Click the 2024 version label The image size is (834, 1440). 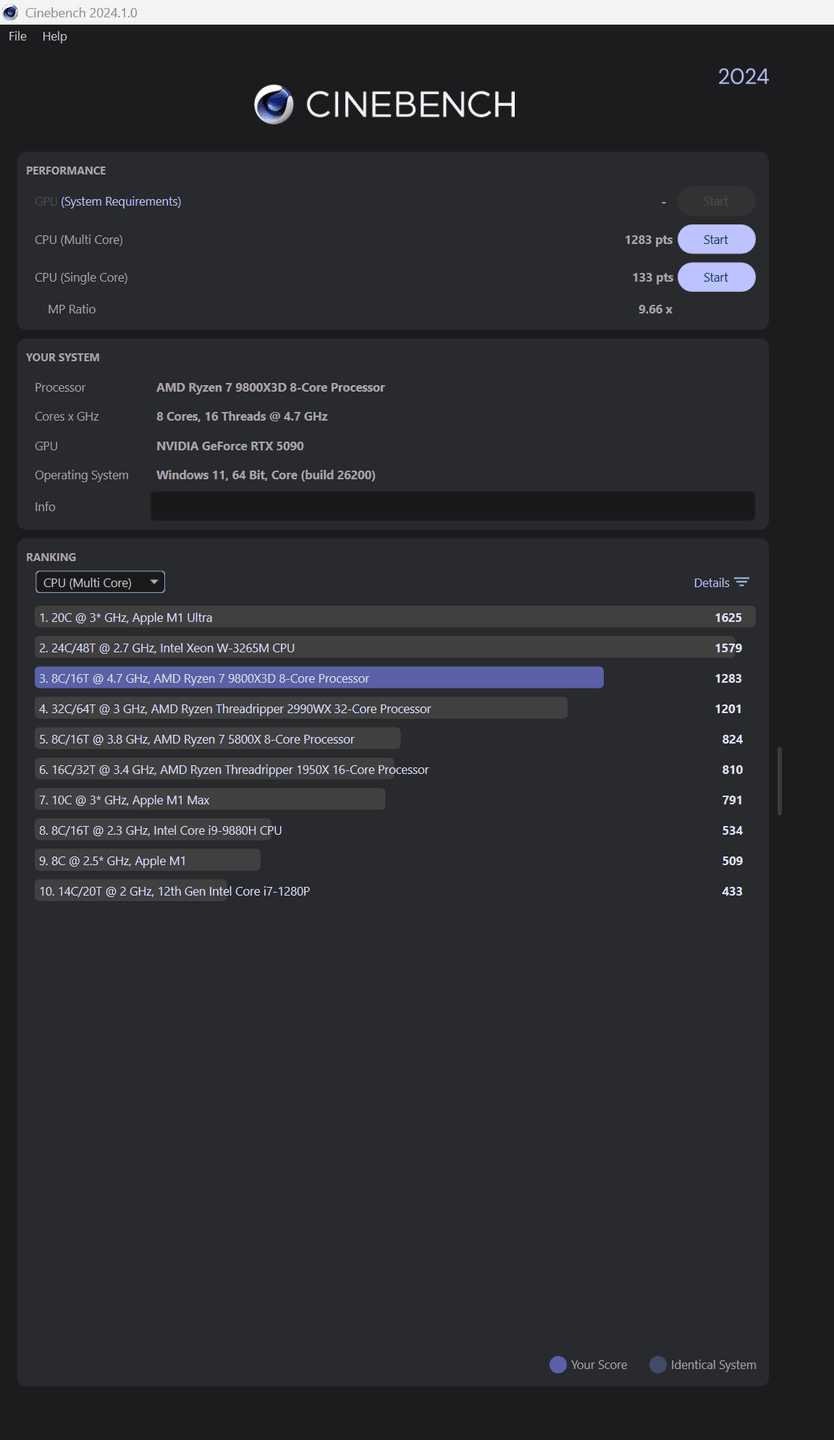click(743, 77)
